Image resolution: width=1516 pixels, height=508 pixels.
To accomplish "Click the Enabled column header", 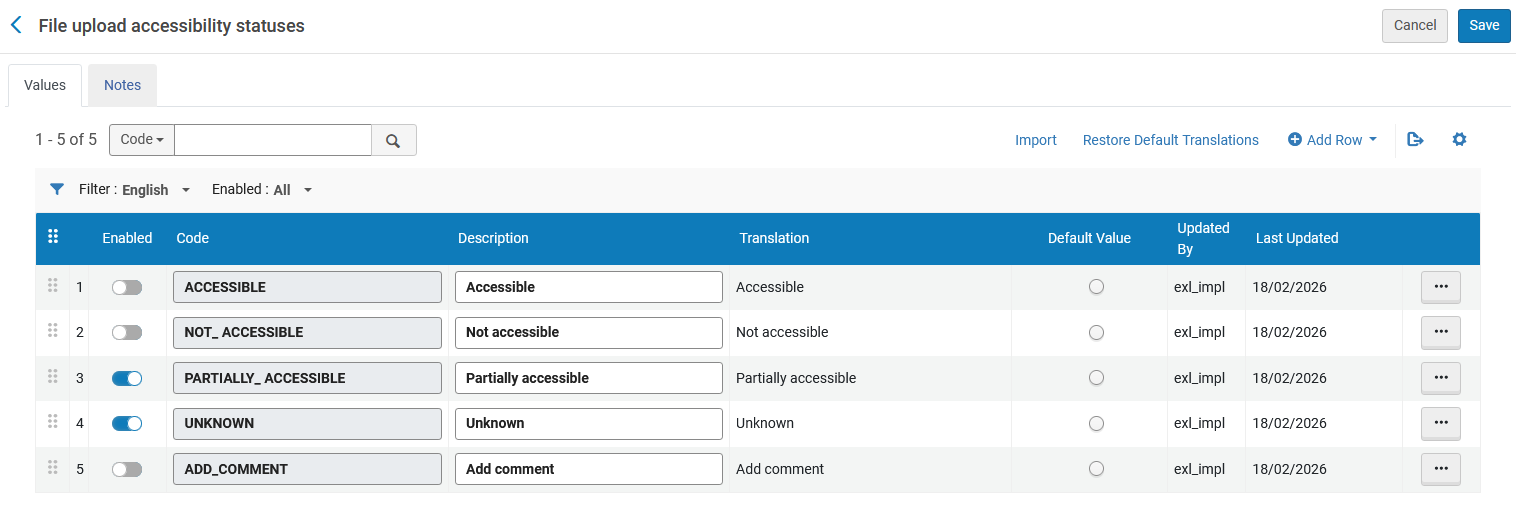I will tap(127, 238).
